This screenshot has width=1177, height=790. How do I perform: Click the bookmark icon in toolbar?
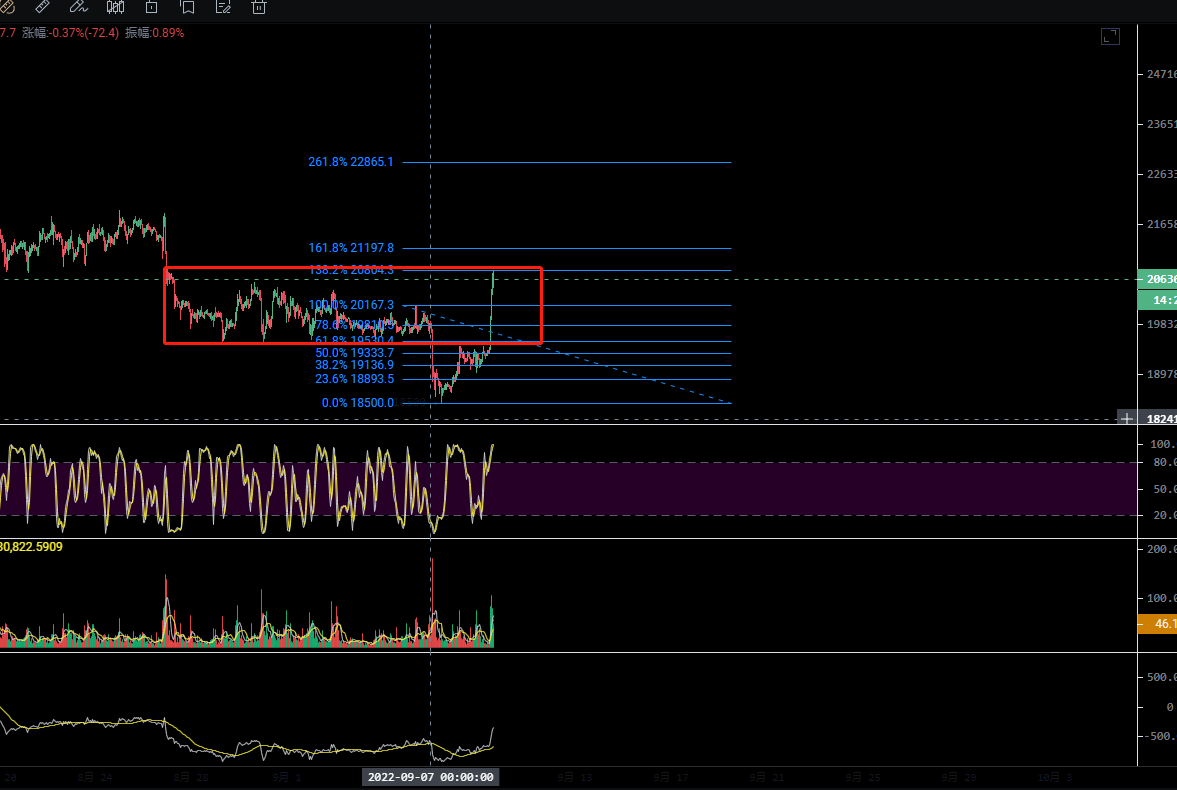click(187, 7)
